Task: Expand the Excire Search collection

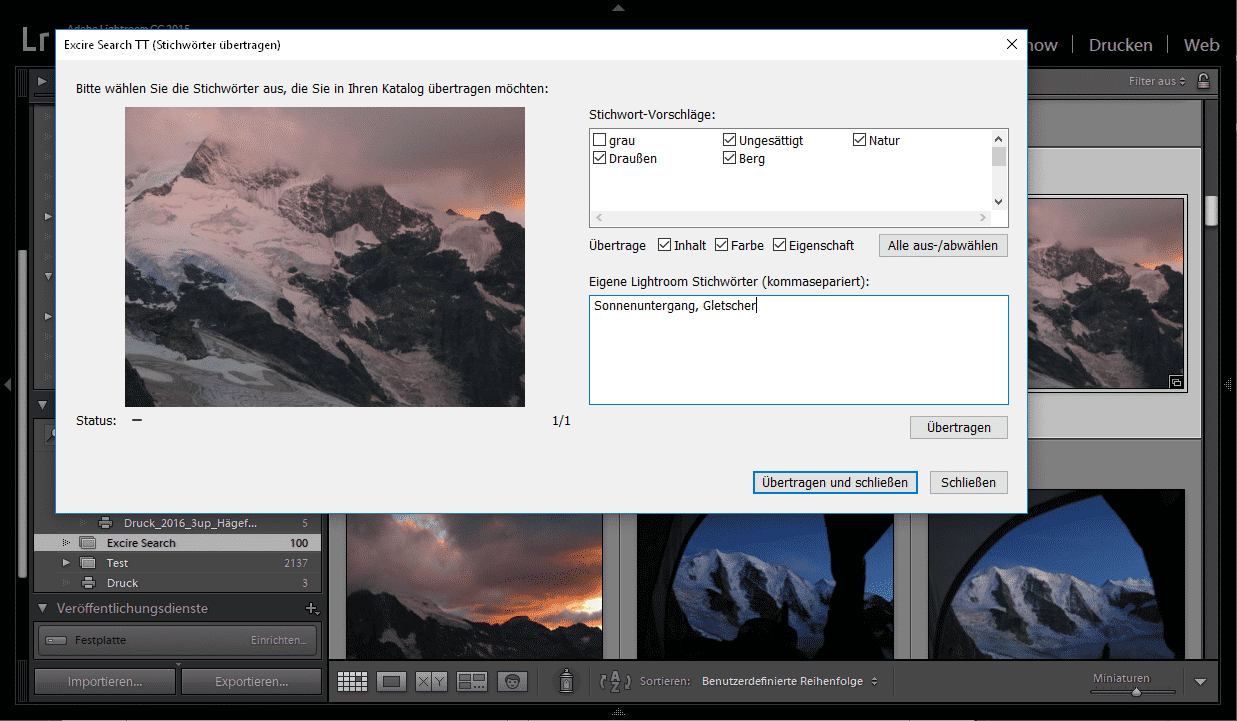Action: [66, 543]
